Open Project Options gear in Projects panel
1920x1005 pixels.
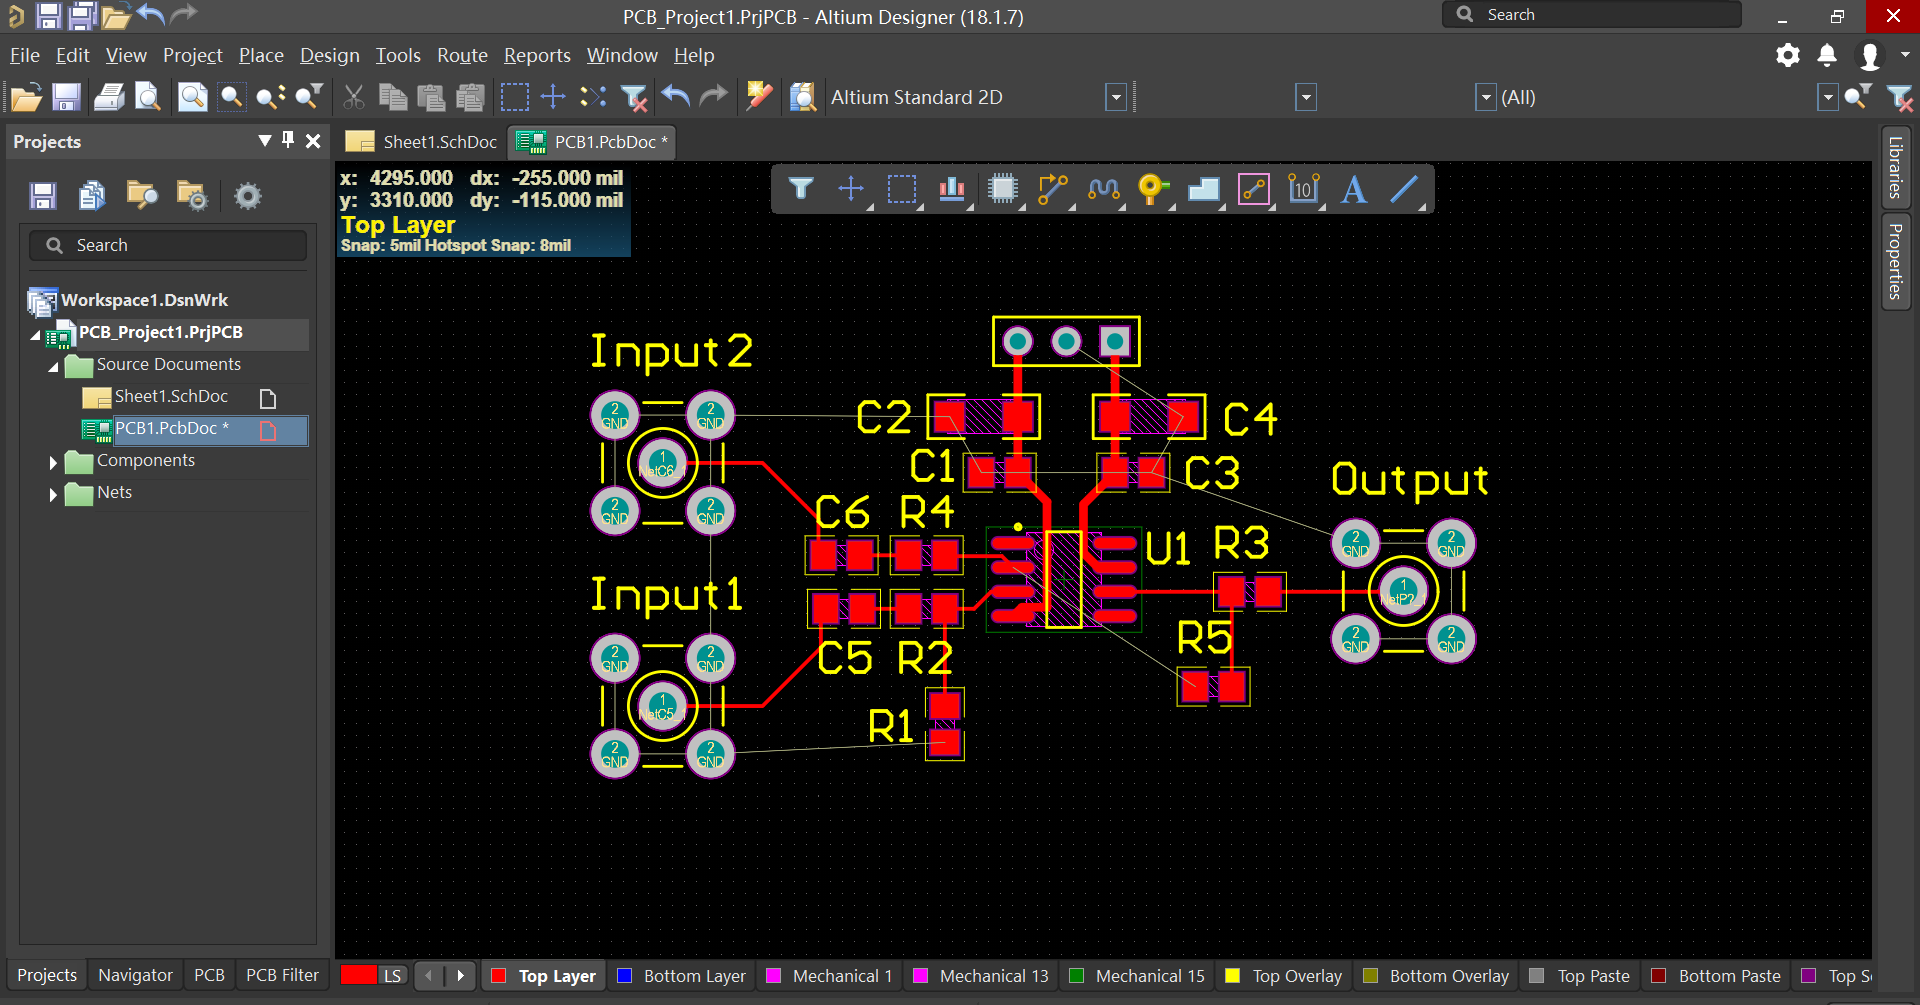coord(247,196)
